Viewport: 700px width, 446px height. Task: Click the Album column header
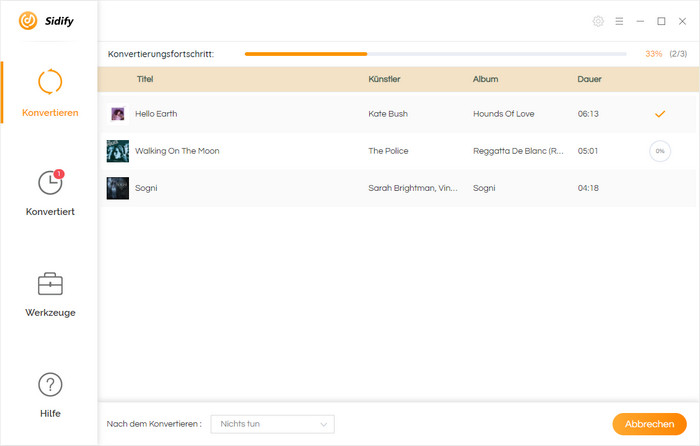[x=486, y=79]
